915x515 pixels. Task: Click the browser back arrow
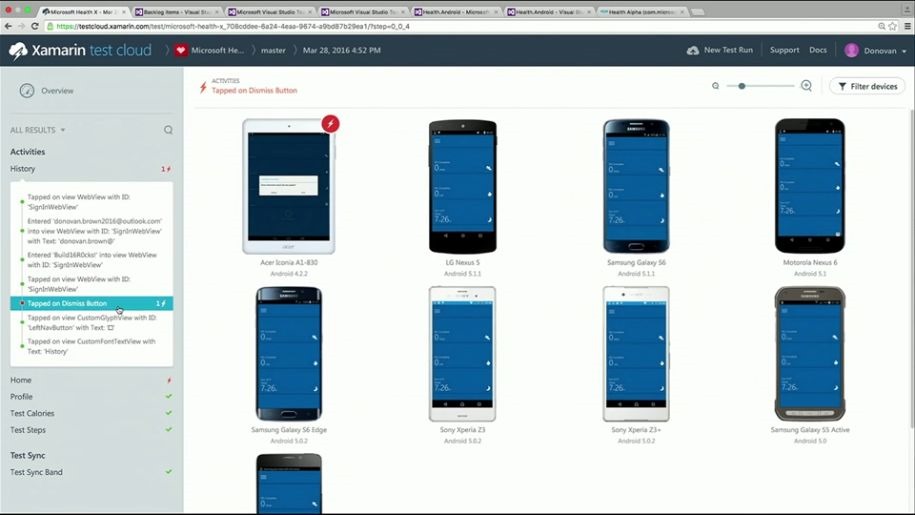tap(8, 26)
